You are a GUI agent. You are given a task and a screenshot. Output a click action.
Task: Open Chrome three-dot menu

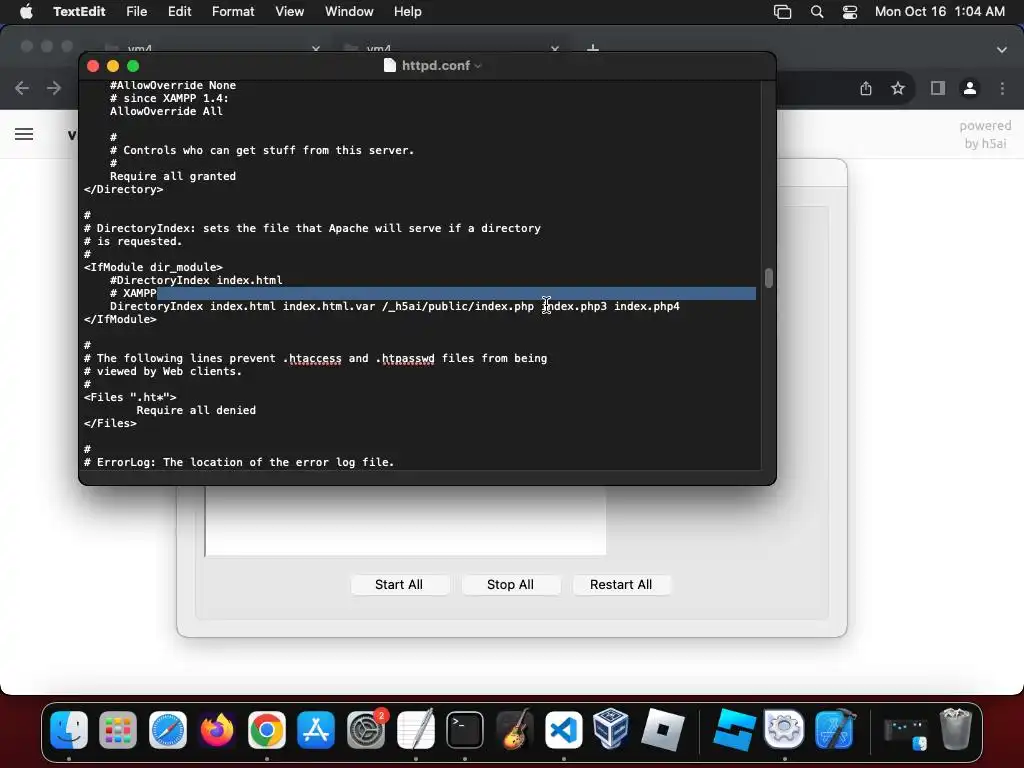tap(1002, 88)
